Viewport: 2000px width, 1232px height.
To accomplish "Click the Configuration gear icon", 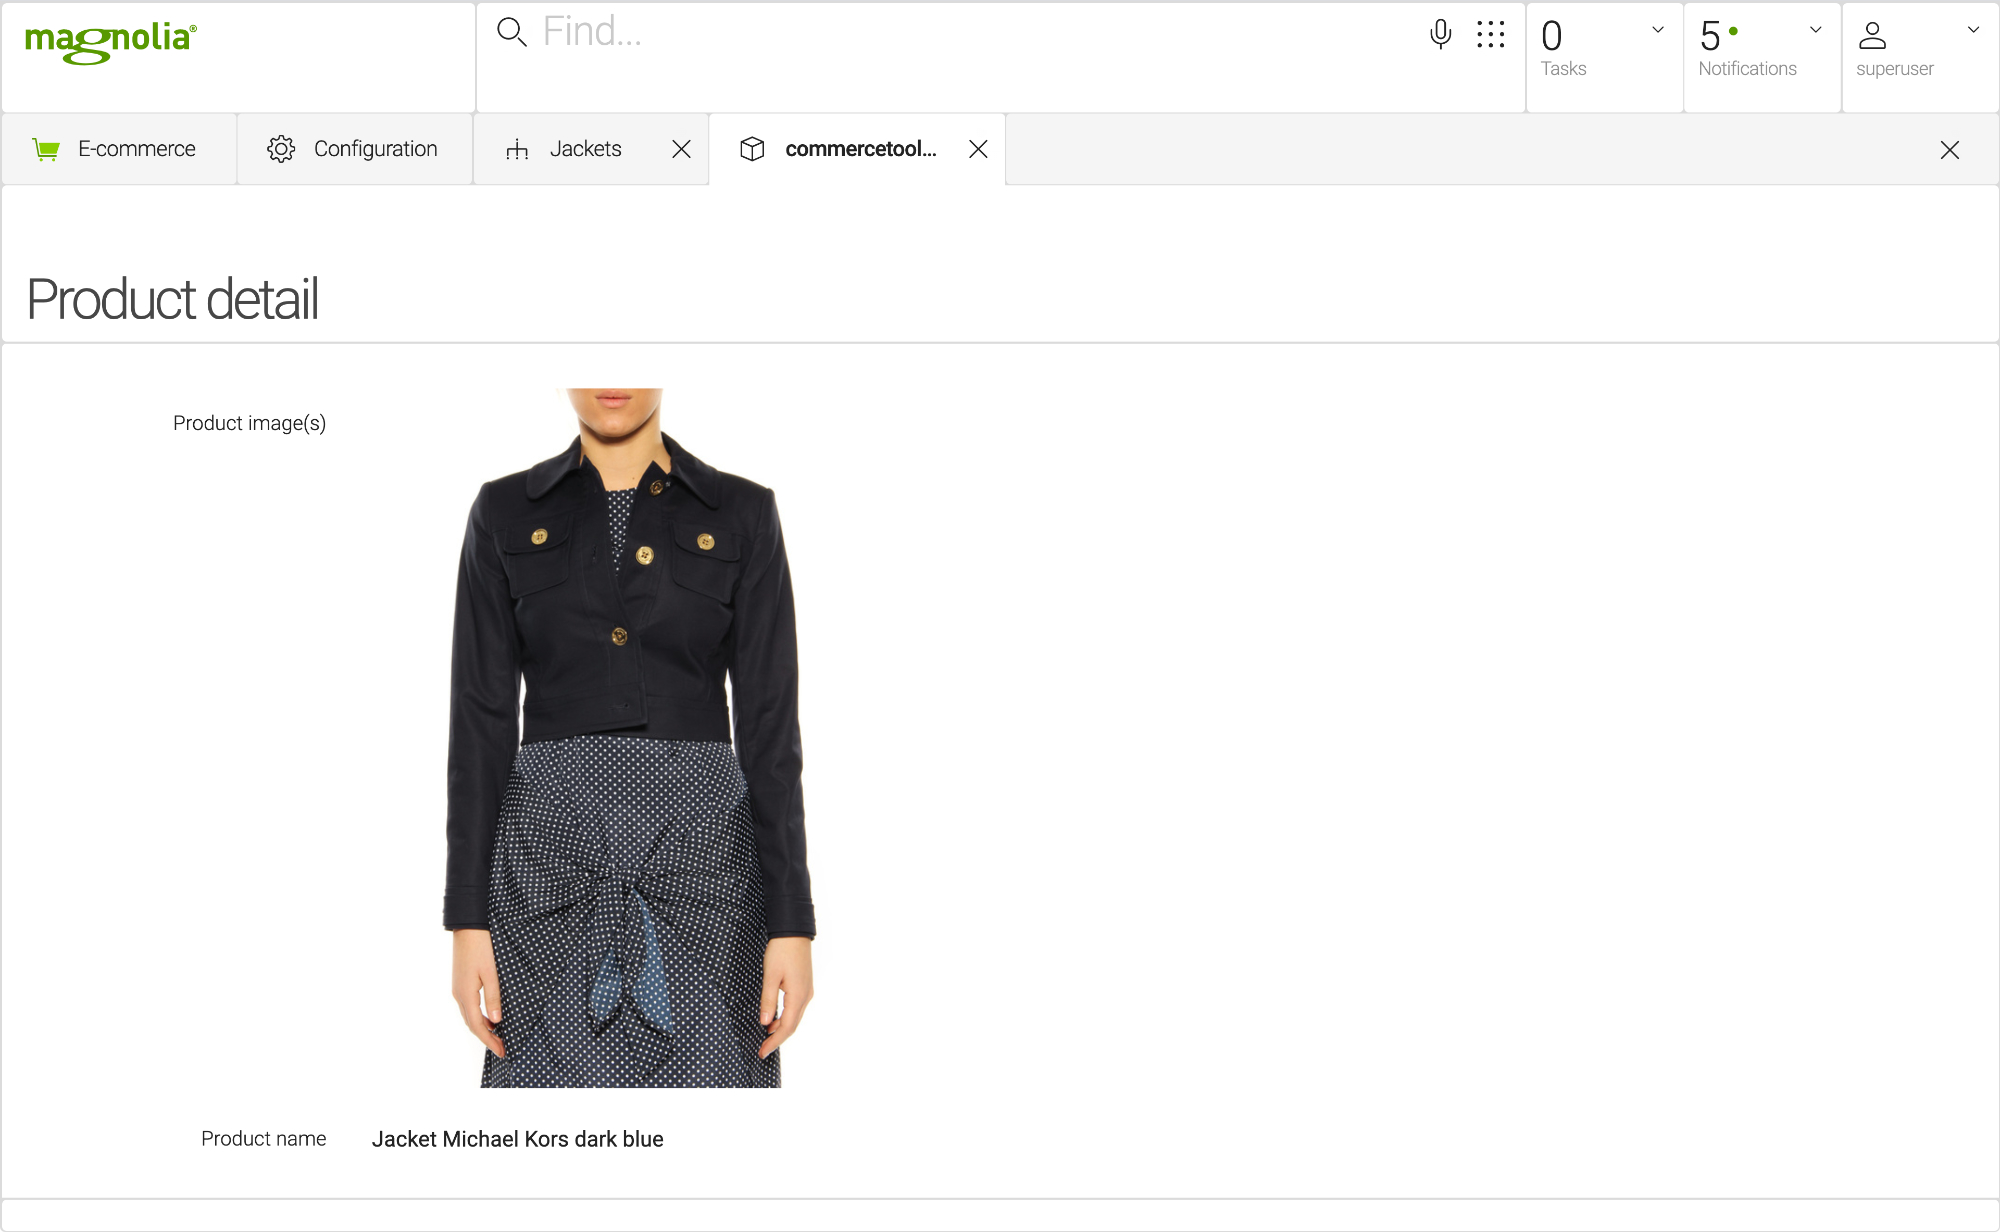I will pyautogui.click(x=281, y=149).
